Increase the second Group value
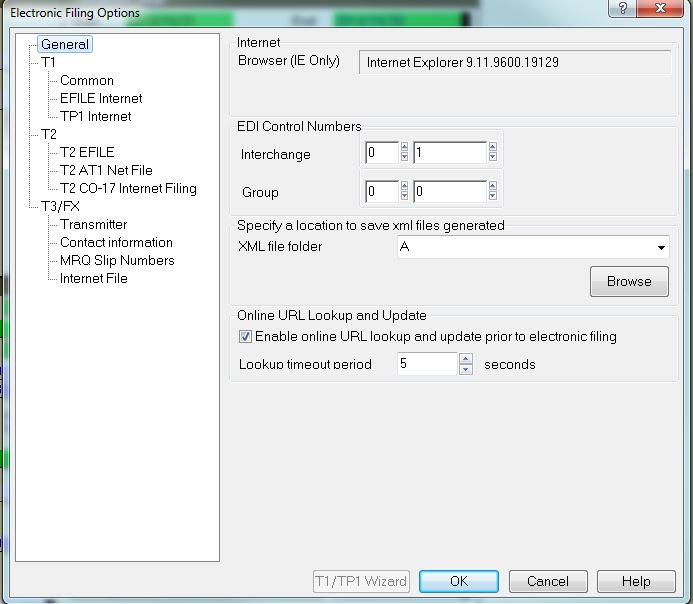The height and width of the screenshot is (604, 693). click(x=493, y=186)
